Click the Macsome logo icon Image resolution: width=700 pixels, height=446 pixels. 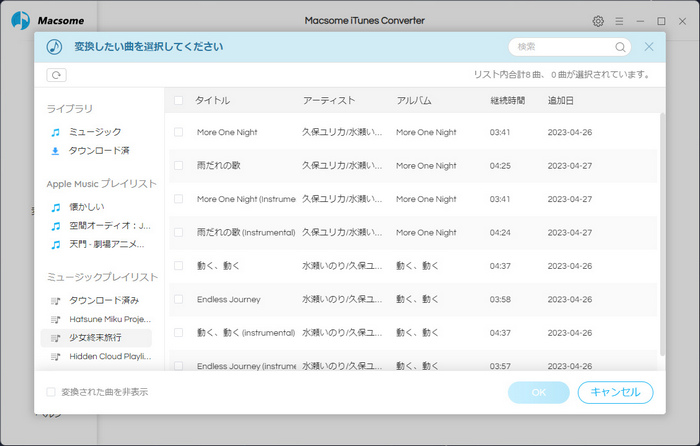(21, 21)
